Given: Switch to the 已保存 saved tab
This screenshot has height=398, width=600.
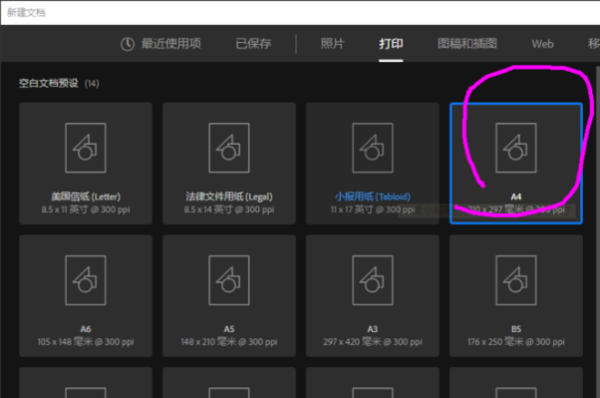Looking at the screenshot, I should 253,44.
